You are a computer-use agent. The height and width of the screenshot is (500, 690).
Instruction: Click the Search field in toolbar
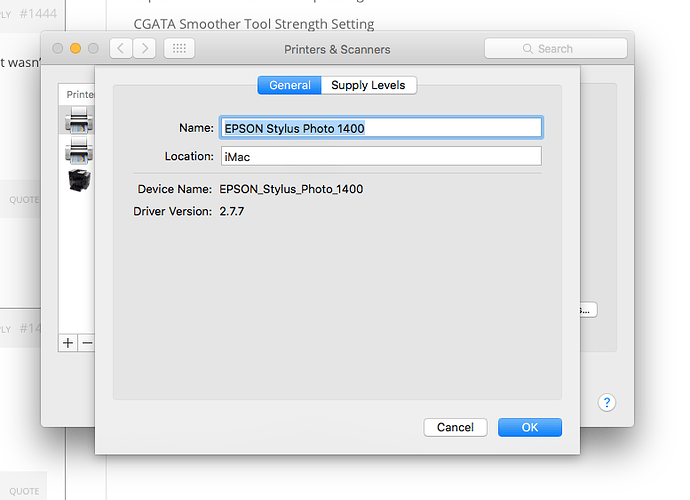pos(556,48)
